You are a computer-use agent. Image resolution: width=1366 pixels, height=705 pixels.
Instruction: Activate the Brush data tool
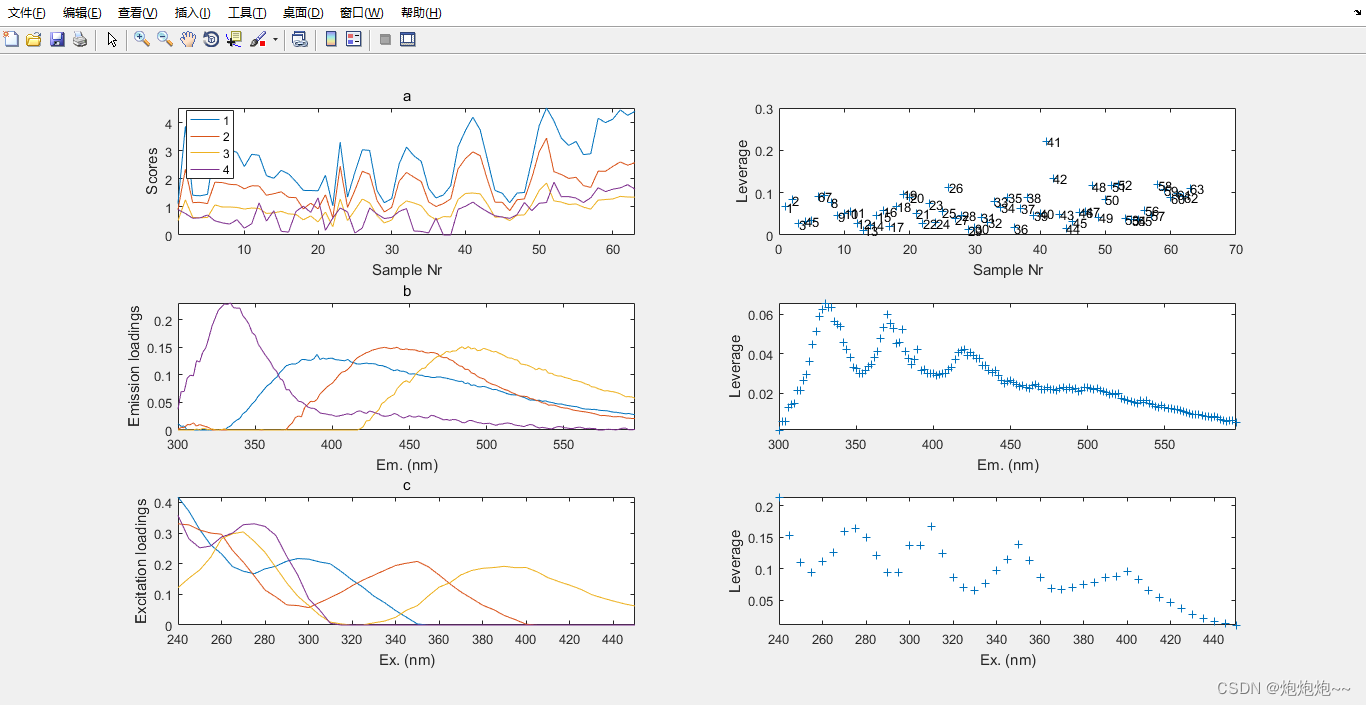pos(258,39)
